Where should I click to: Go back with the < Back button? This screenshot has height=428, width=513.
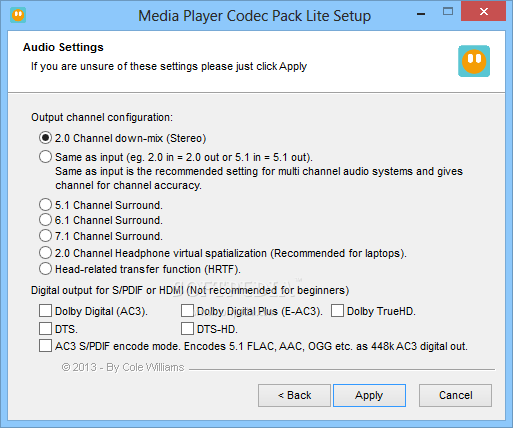pos(294,395)
